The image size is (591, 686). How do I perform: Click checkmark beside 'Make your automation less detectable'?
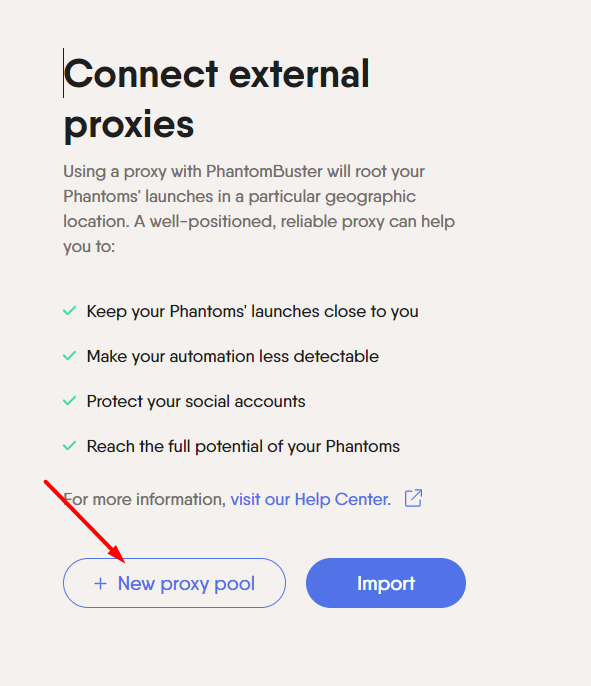tap(70, 356)
